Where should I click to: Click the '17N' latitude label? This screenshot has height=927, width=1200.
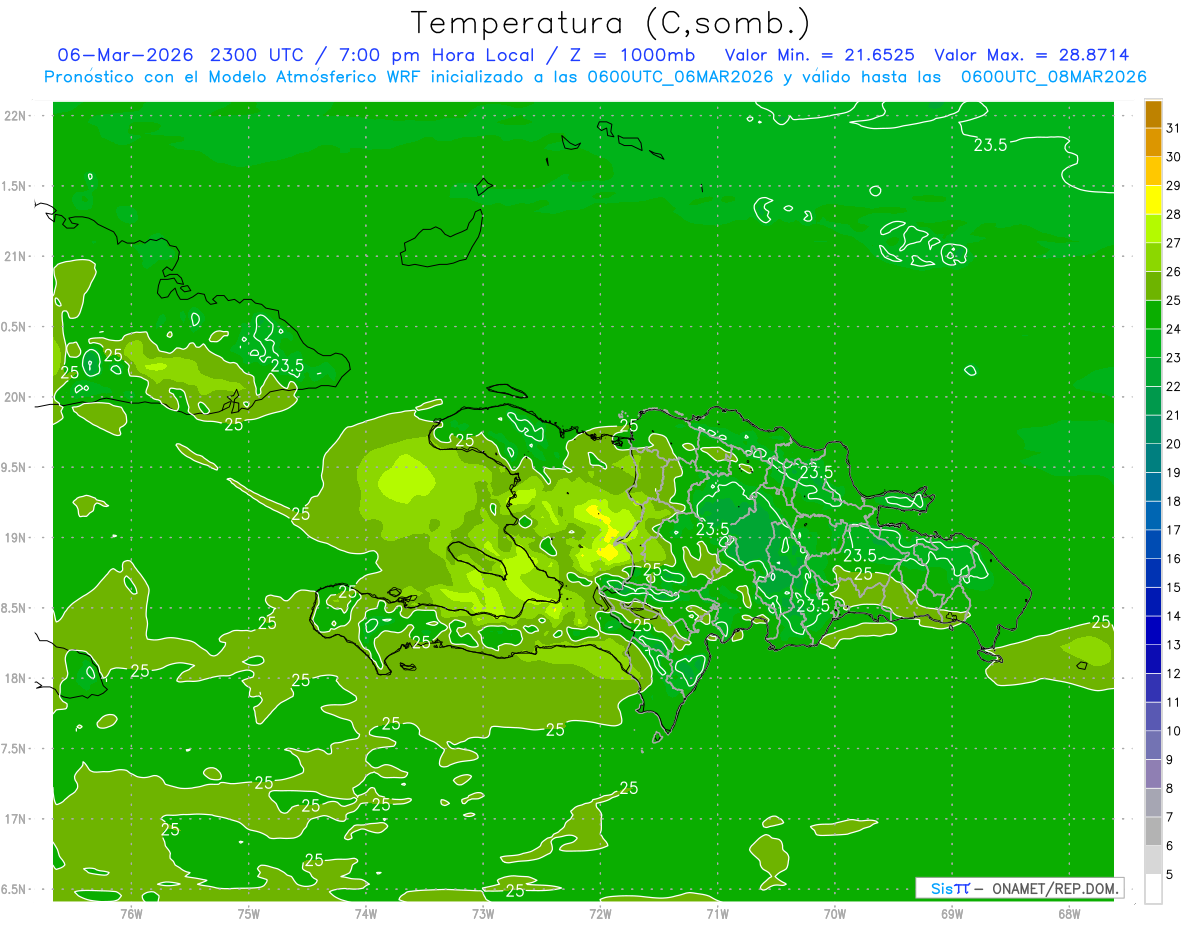(x=16, y=819)
